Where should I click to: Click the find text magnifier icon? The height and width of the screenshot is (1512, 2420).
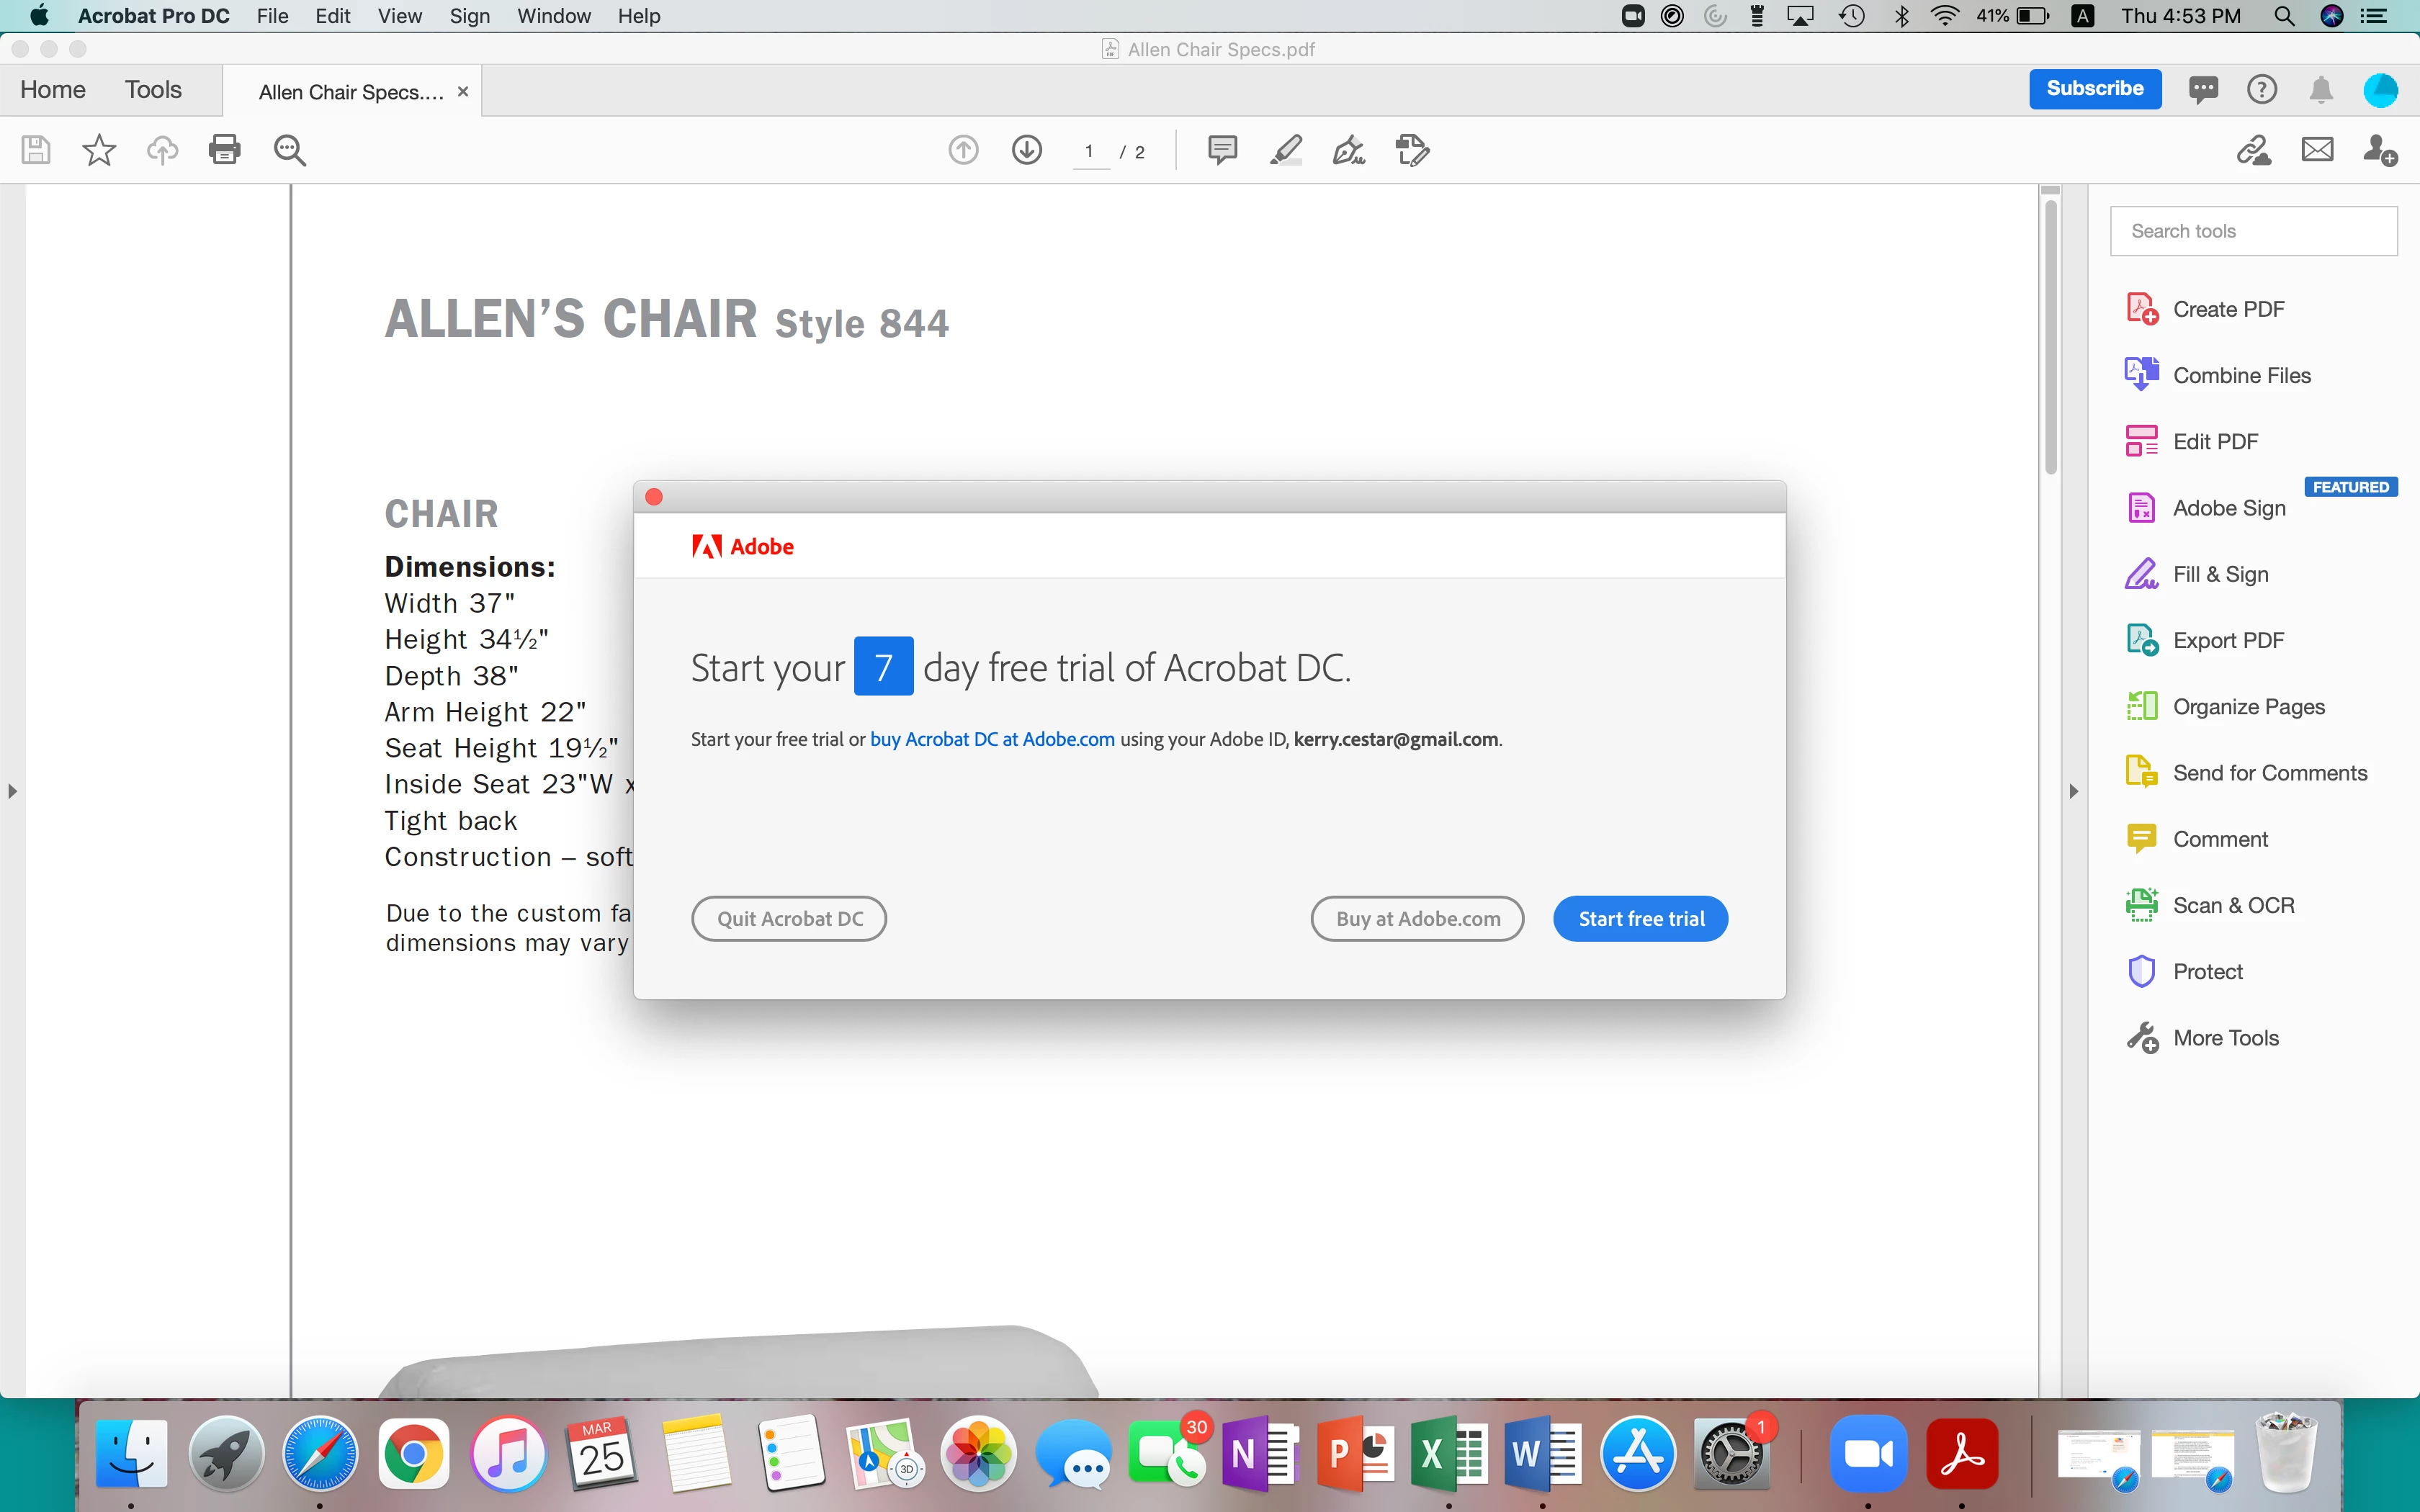289,150
